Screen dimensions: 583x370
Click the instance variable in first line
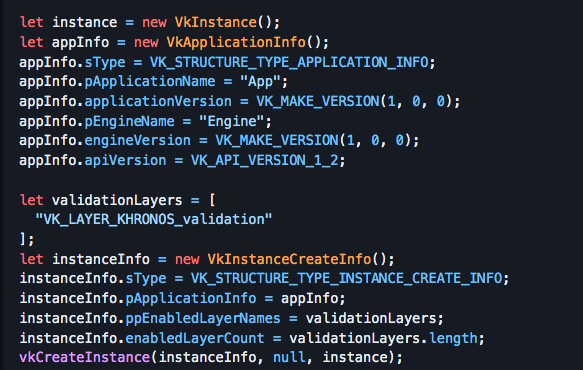pyautogui.click(x=85, y=22)
